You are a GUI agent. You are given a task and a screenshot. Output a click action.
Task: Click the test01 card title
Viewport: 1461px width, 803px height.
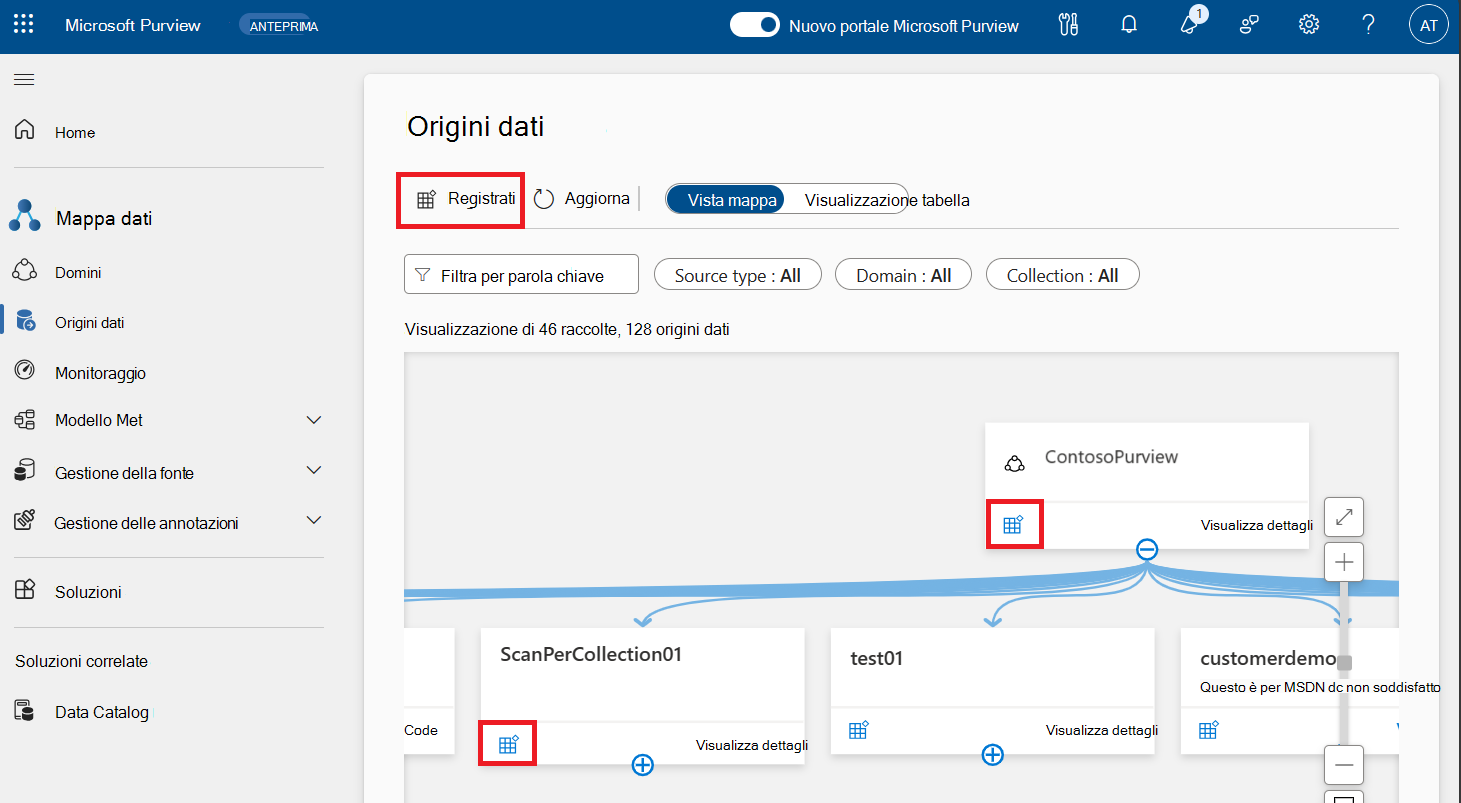point(877,658)
